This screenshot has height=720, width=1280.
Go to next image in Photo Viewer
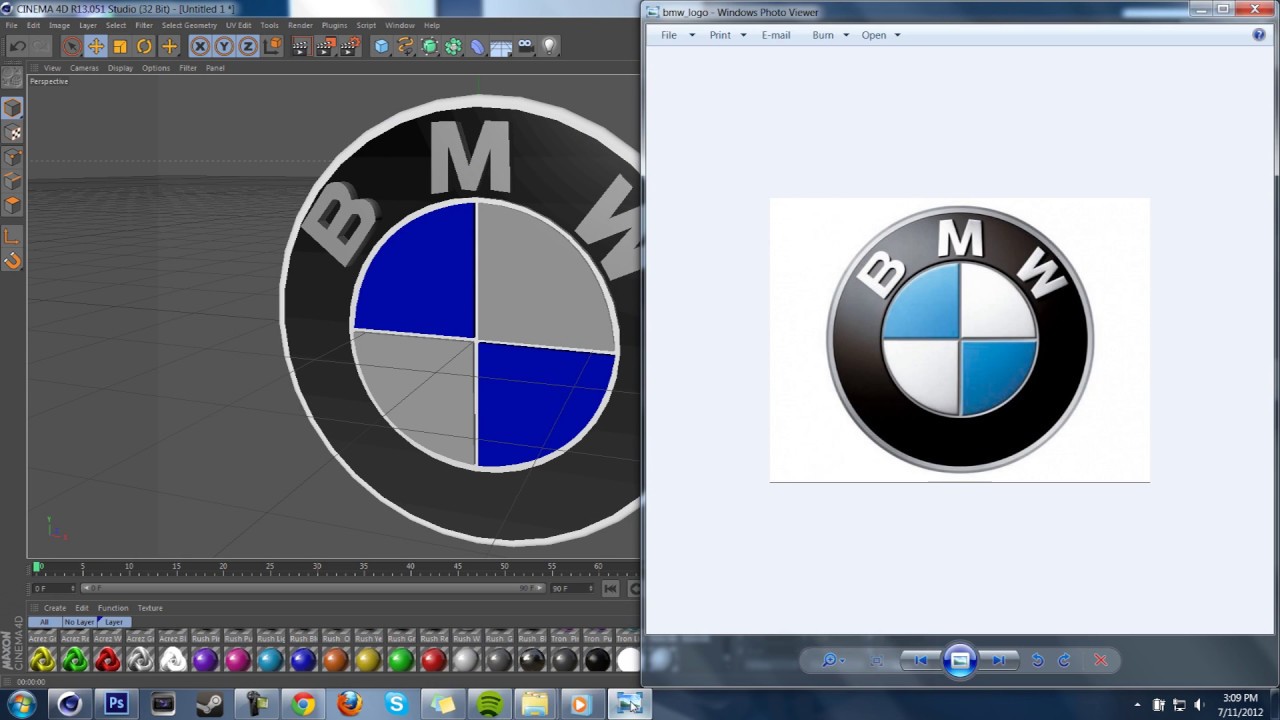(x=999, y=660)
